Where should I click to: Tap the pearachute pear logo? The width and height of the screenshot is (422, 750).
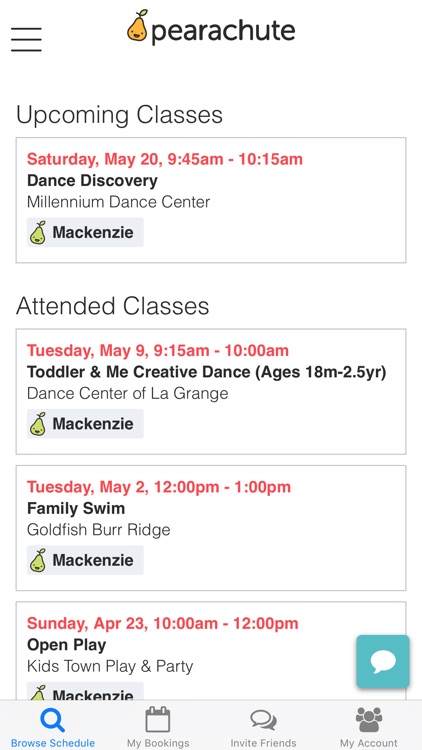(138, 26)
